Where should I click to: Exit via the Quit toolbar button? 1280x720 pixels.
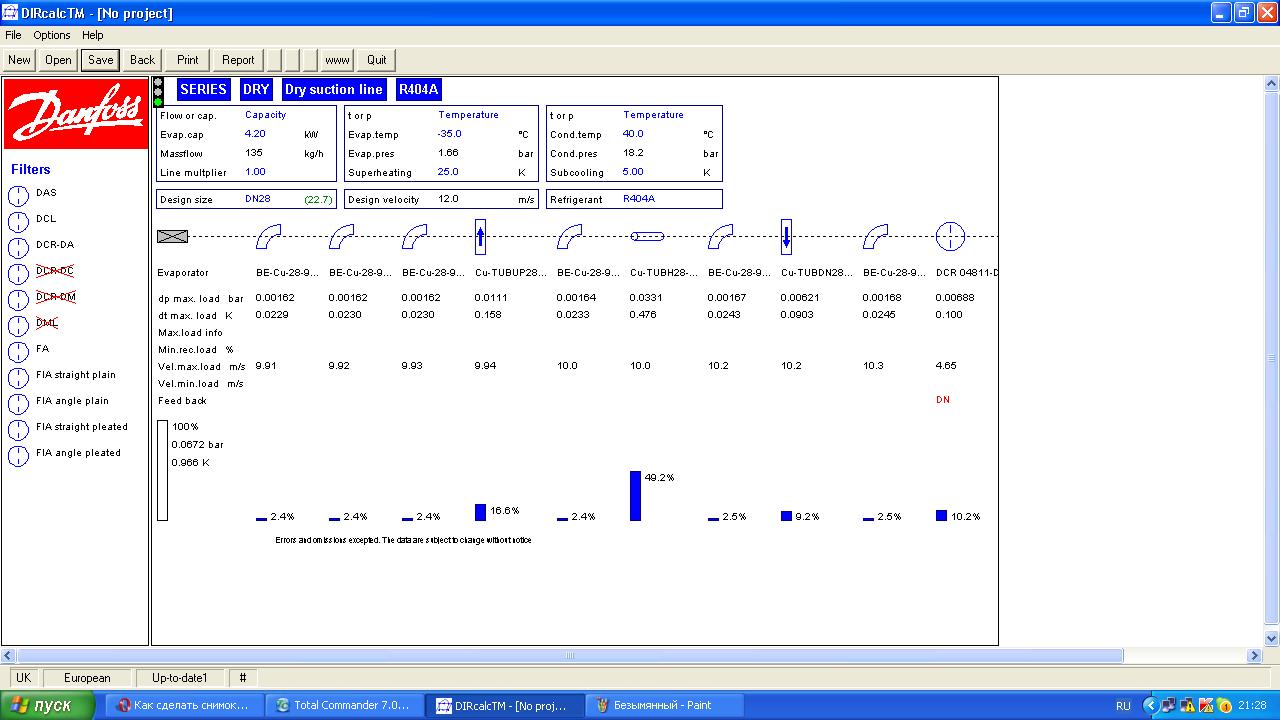click(x=377, y=60)
